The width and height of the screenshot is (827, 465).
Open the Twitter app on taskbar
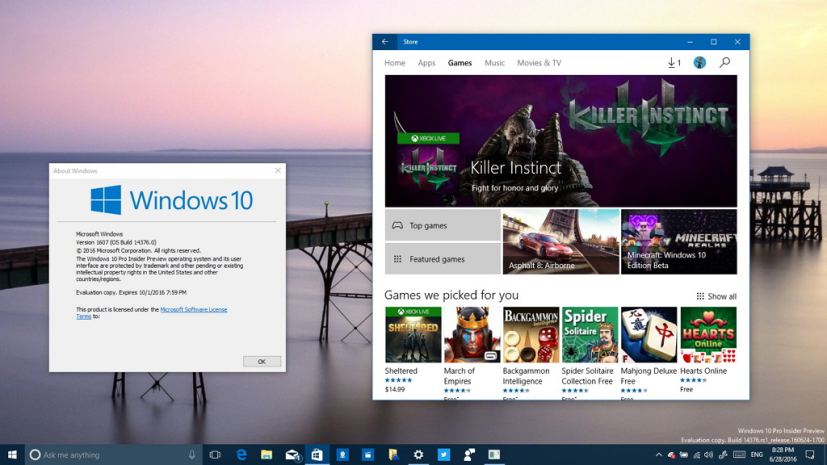[x=444, y=454]
